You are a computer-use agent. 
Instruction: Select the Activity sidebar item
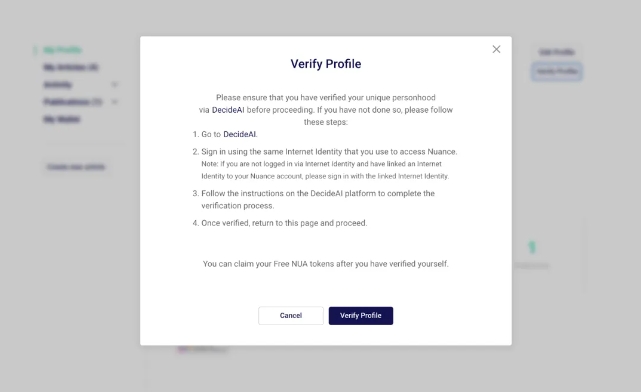[58, 85]
